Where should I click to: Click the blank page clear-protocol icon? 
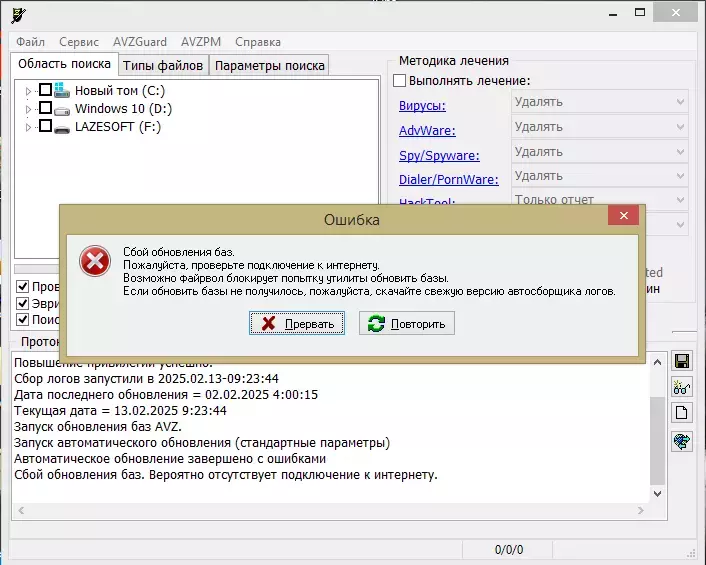point(682,413)
